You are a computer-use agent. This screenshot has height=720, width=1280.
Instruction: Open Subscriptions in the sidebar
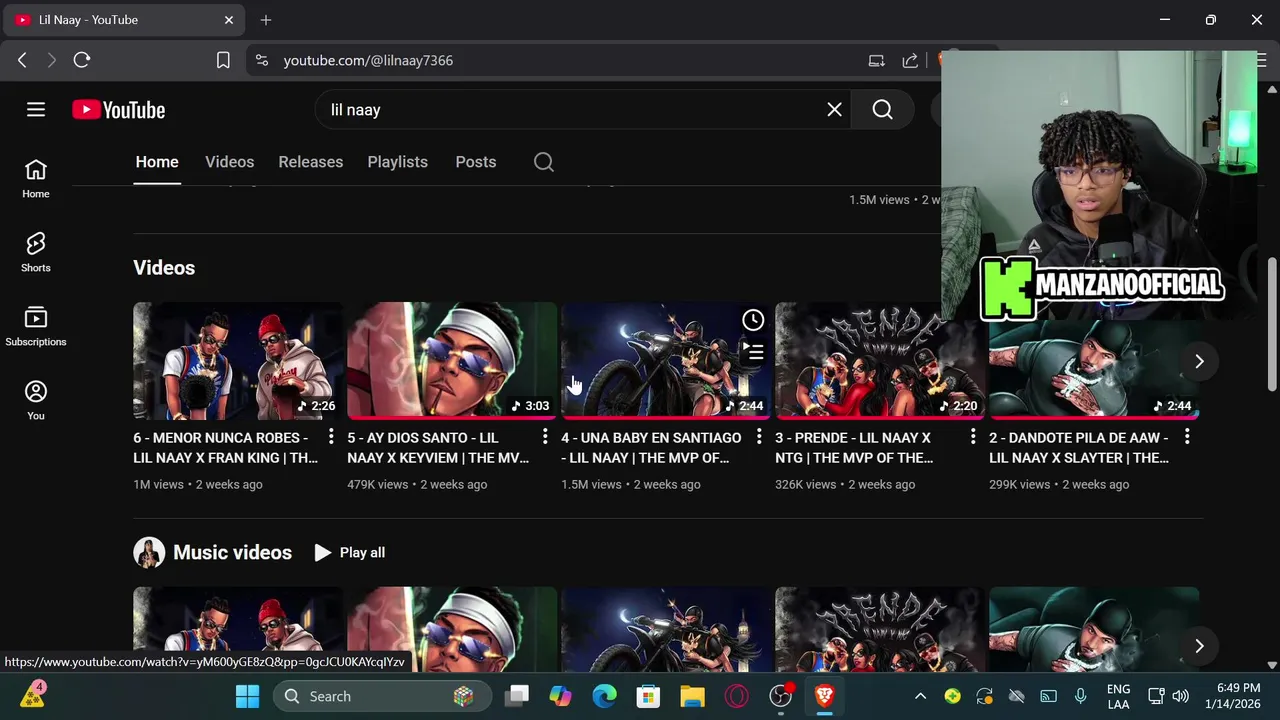(x=36, y=327)
